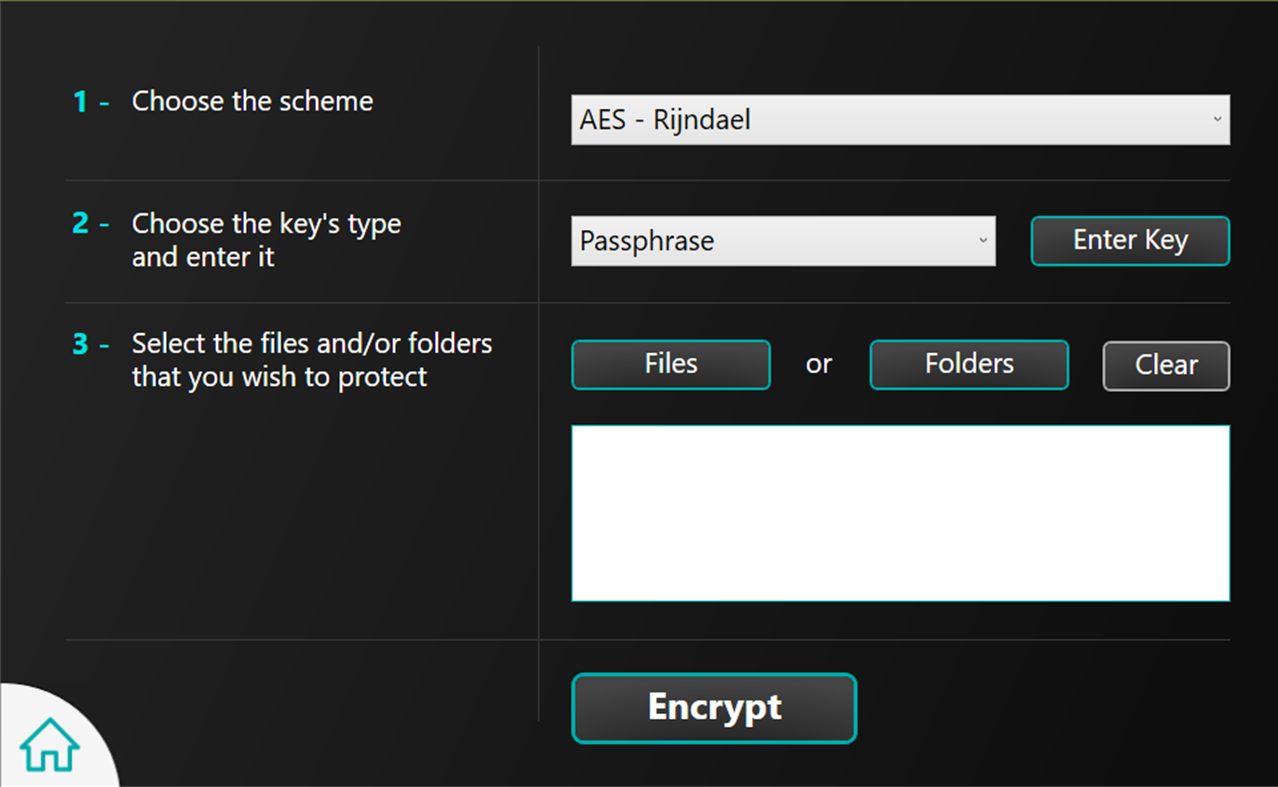Click the step number 3 label
The height and width of the screenshot is (787, 1278).
coord(80,344)
